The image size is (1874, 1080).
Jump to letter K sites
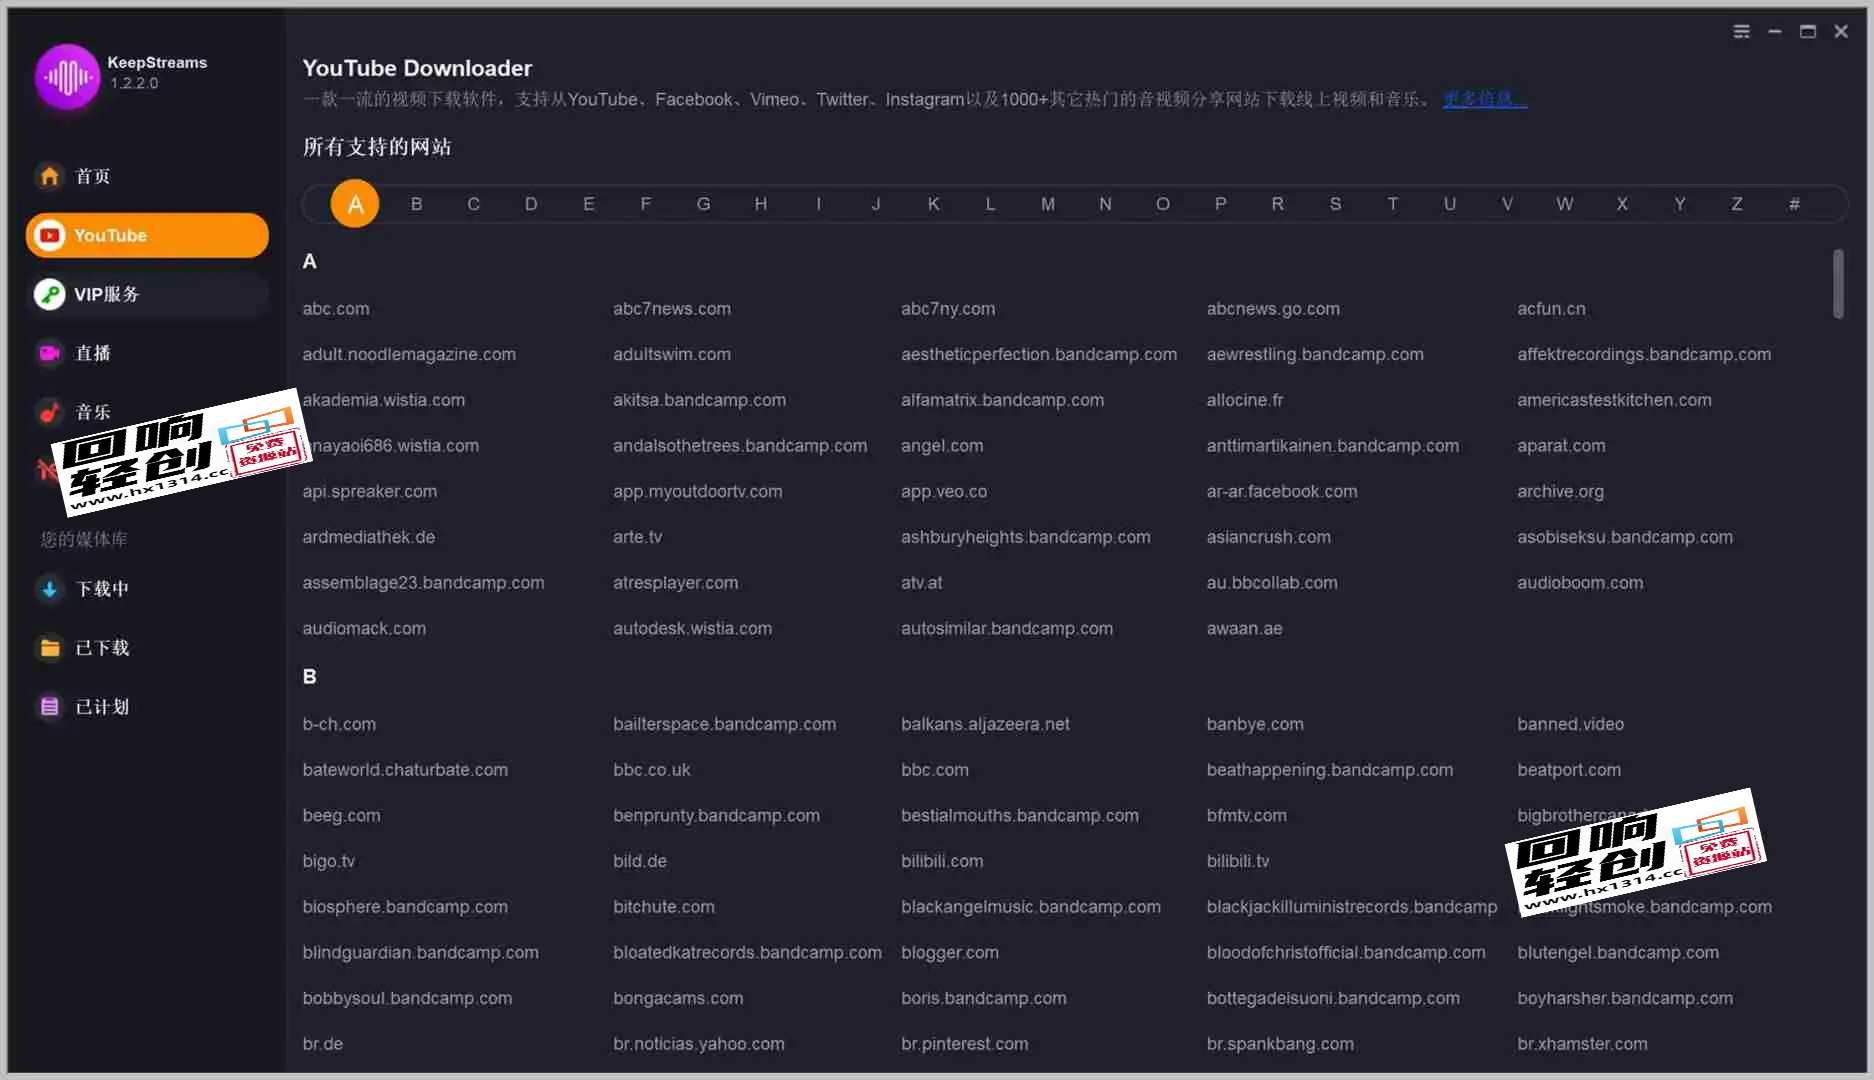(933, 204)
